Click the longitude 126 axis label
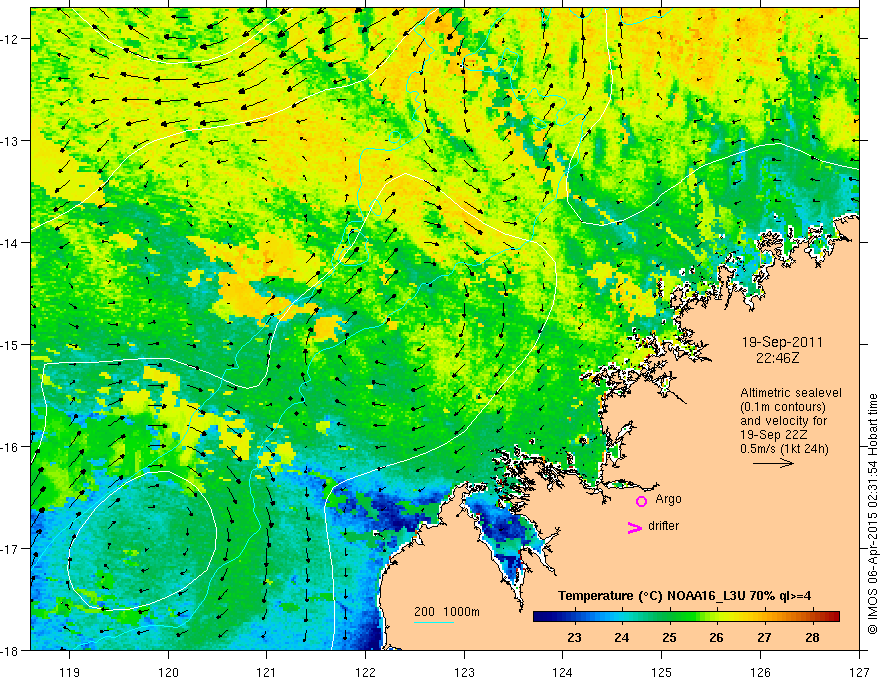The image size is (880, 680). point(760,672)
